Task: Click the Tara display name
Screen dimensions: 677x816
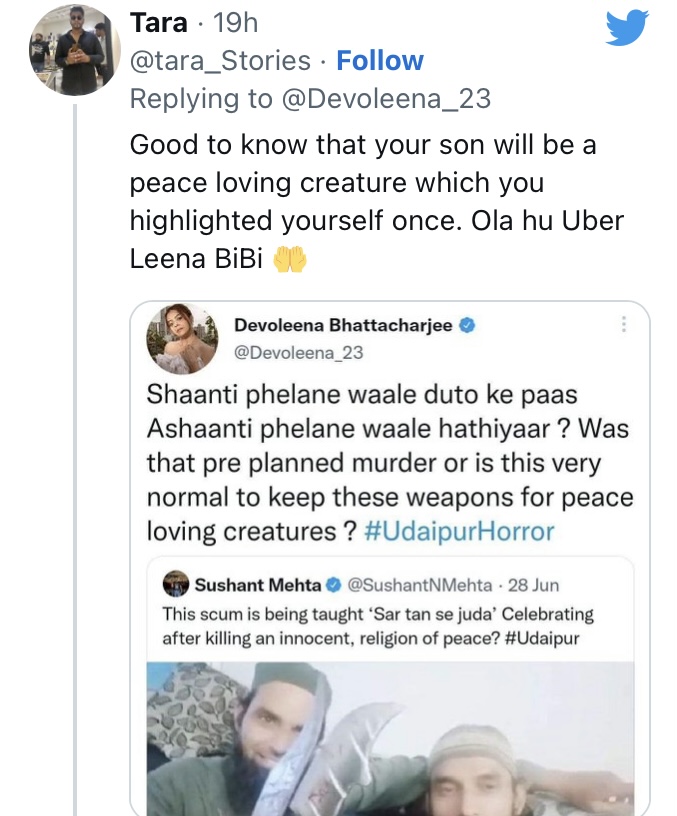Action: (x=159, y=23)
